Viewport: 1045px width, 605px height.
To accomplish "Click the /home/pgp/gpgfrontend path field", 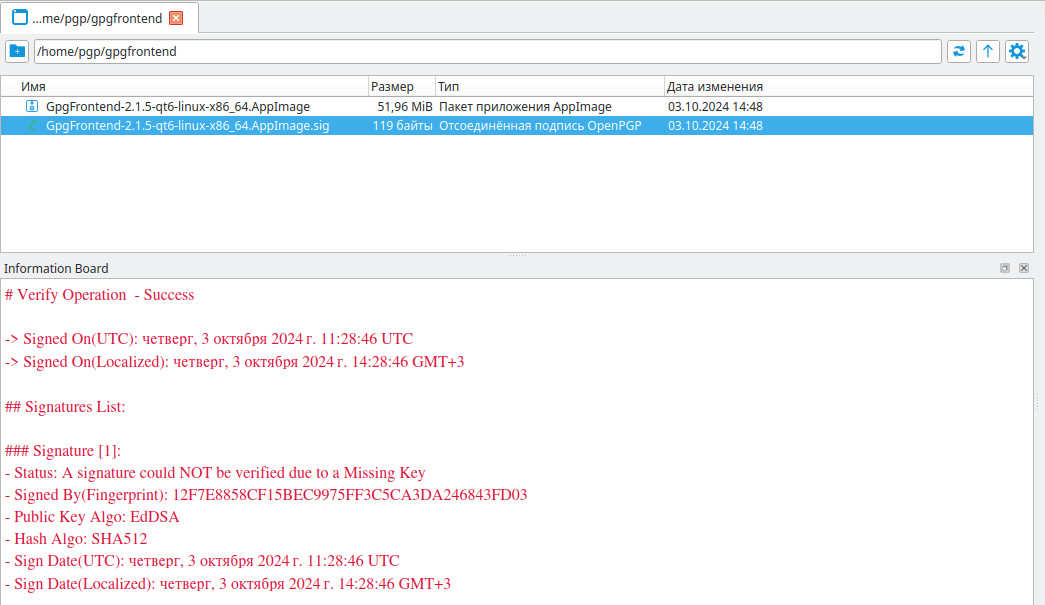I will [487, 51].
